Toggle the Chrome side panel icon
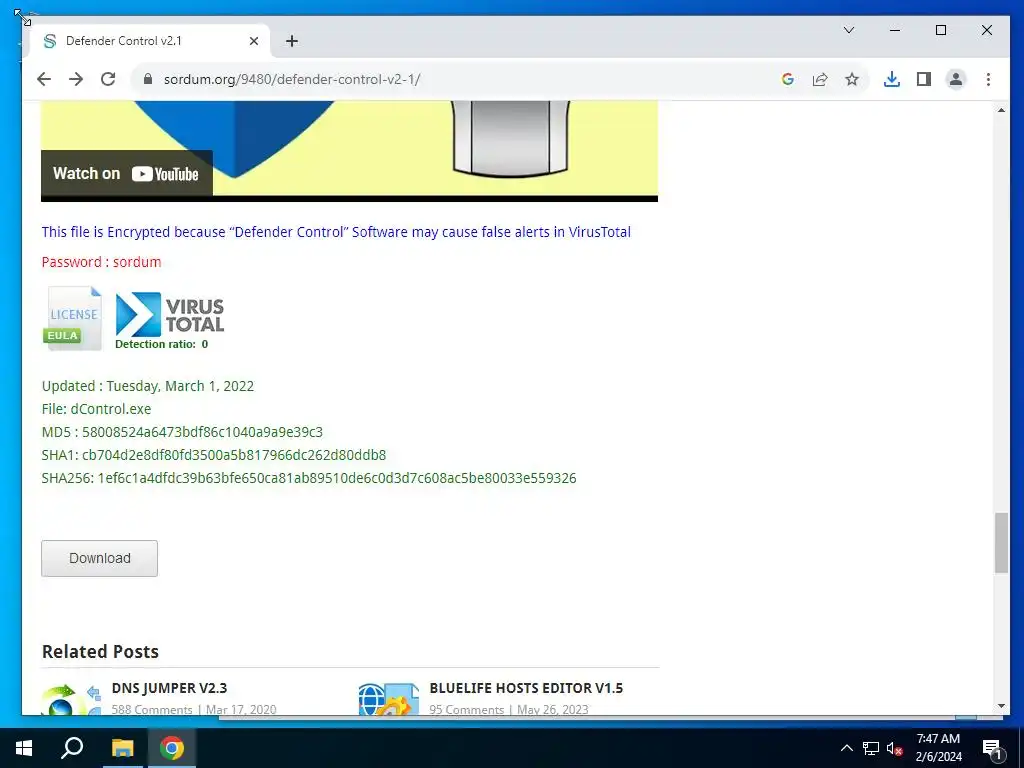 (923, 79)
